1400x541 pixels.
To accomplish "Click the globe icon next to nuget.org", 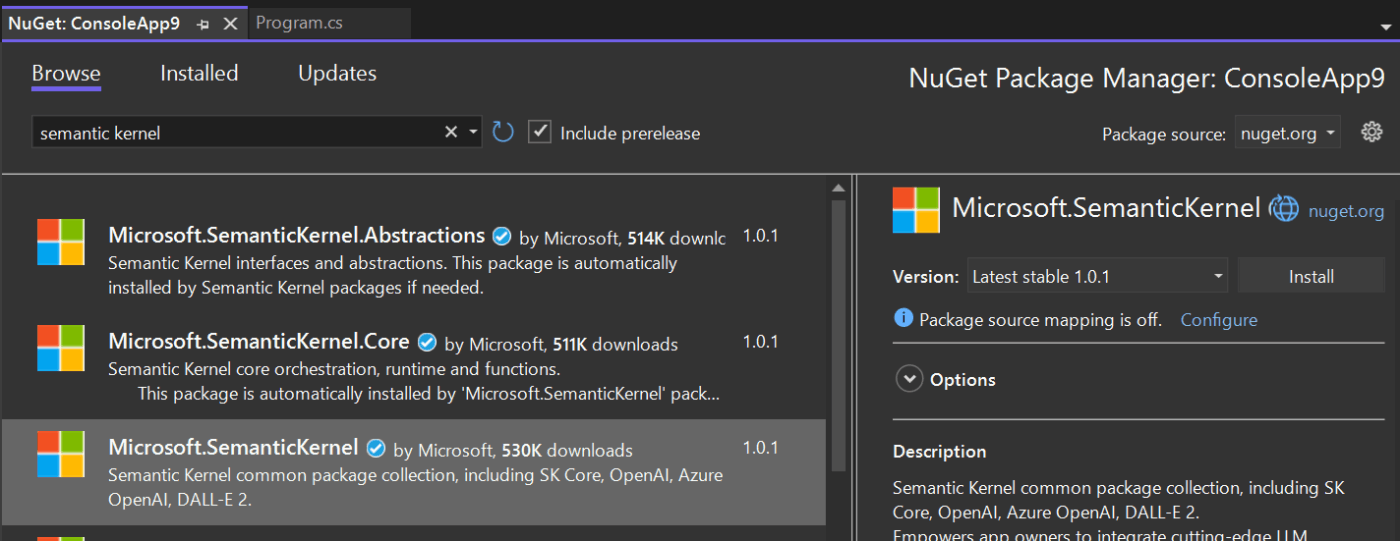I will click(x=1283, y=209).
